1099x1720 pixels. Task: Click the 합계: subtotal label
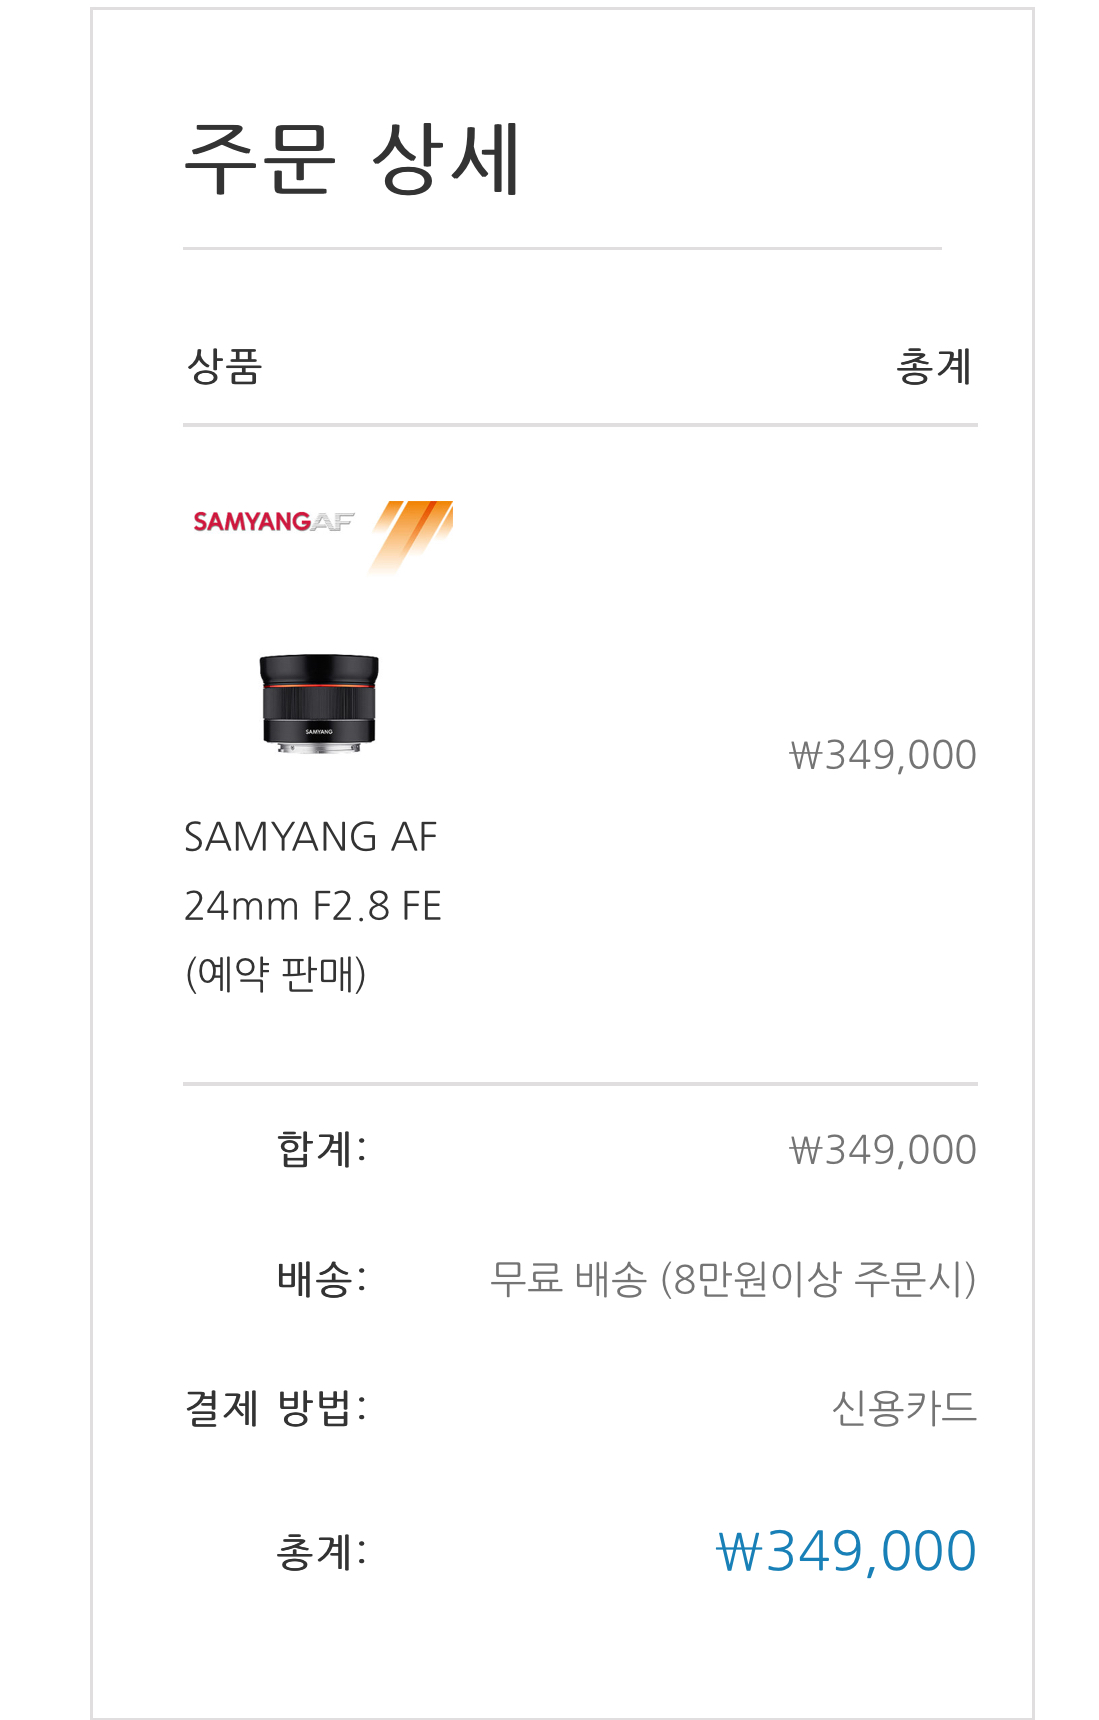click(x=322, y=1150)
